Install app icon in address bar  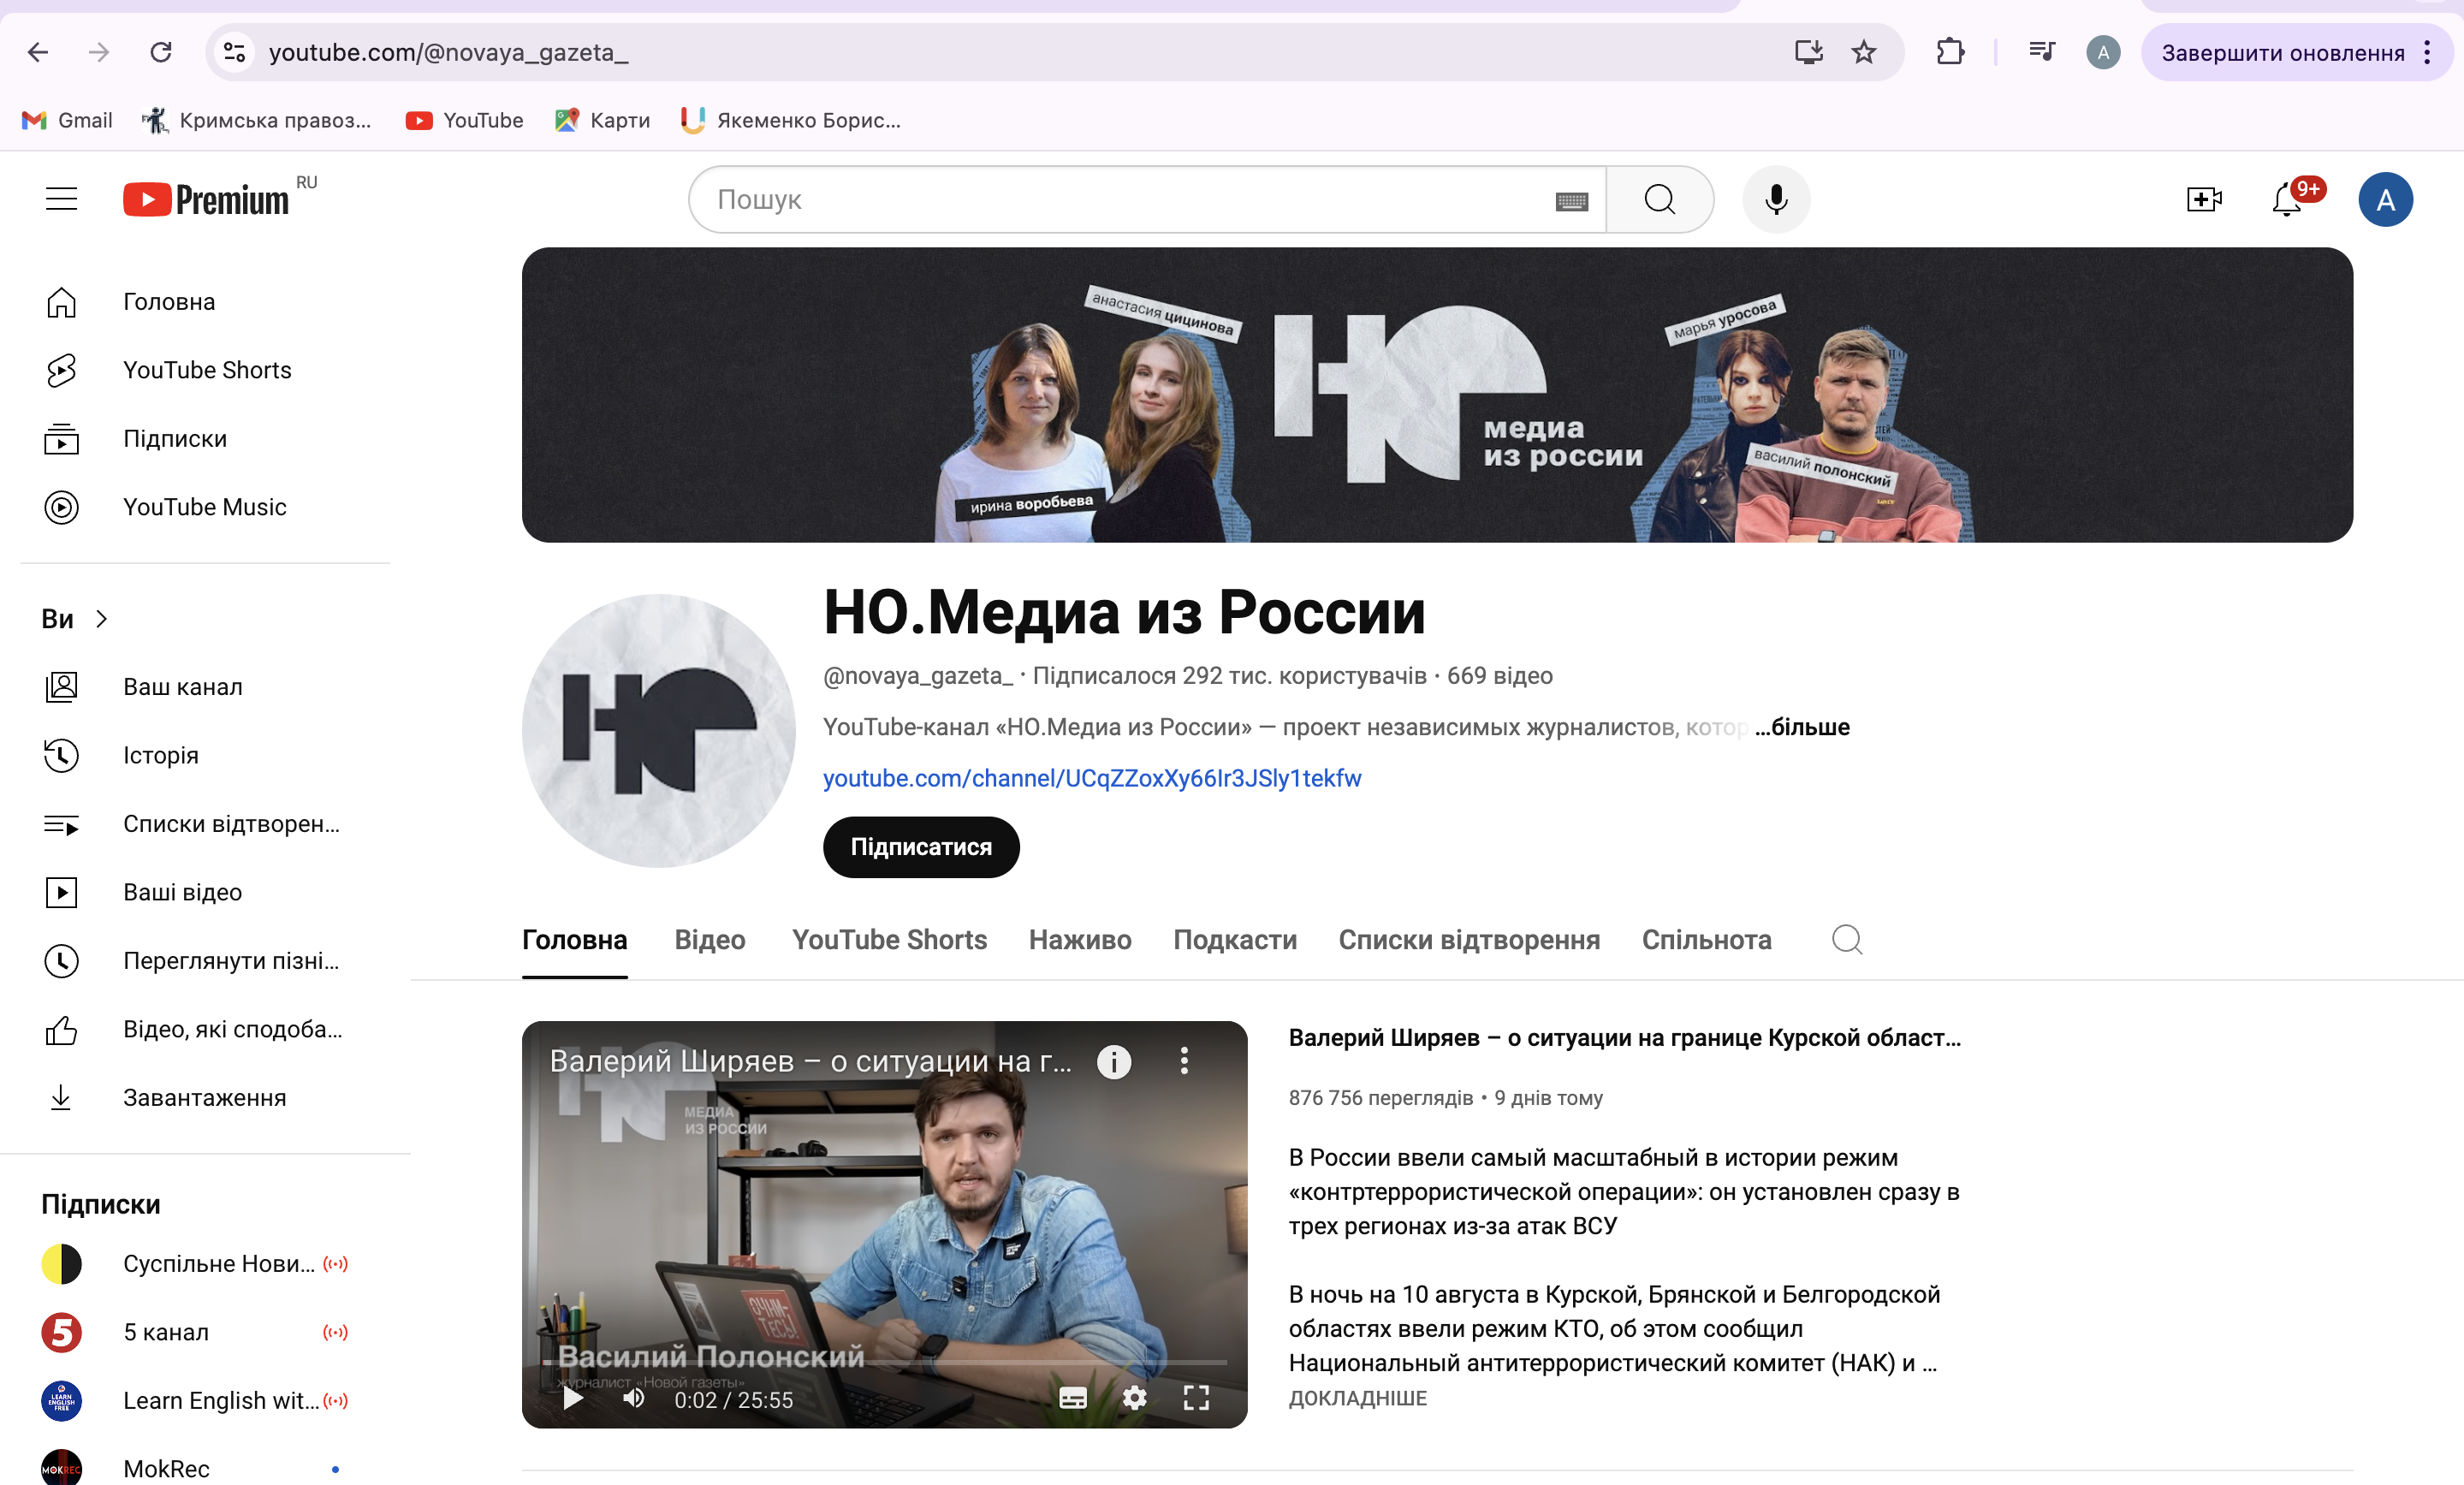(1809, 52)
